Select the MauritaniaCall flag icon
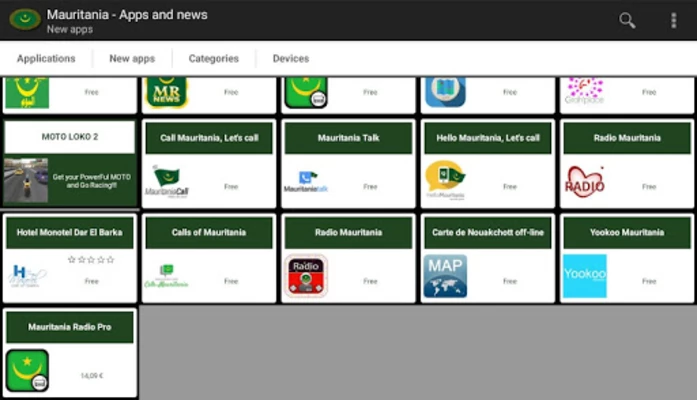Image resolution: width=697 pixels, height=400 pixels. [x=167, y=181]
